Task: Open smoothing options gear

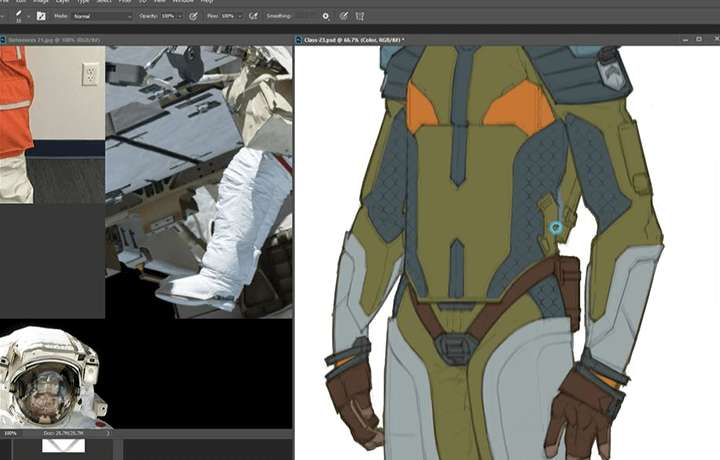Action: click(326, 16)
